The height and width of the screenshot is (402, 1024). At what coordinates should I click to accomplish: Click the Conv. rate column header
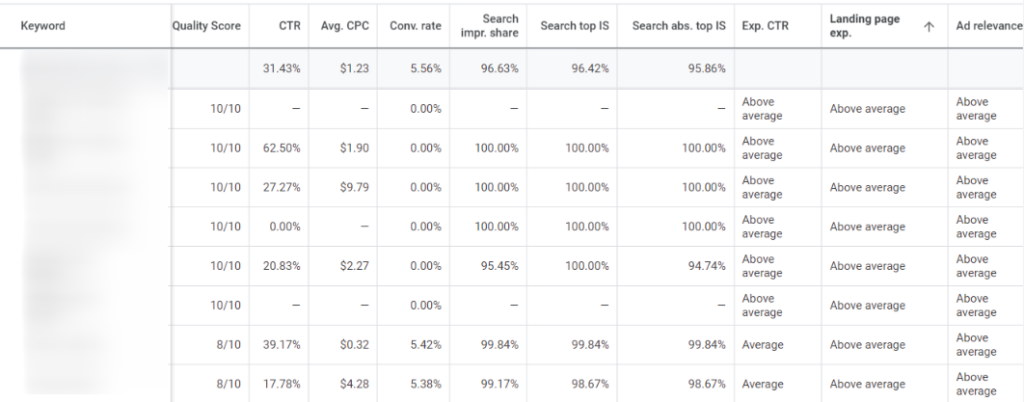click(417, 26)
